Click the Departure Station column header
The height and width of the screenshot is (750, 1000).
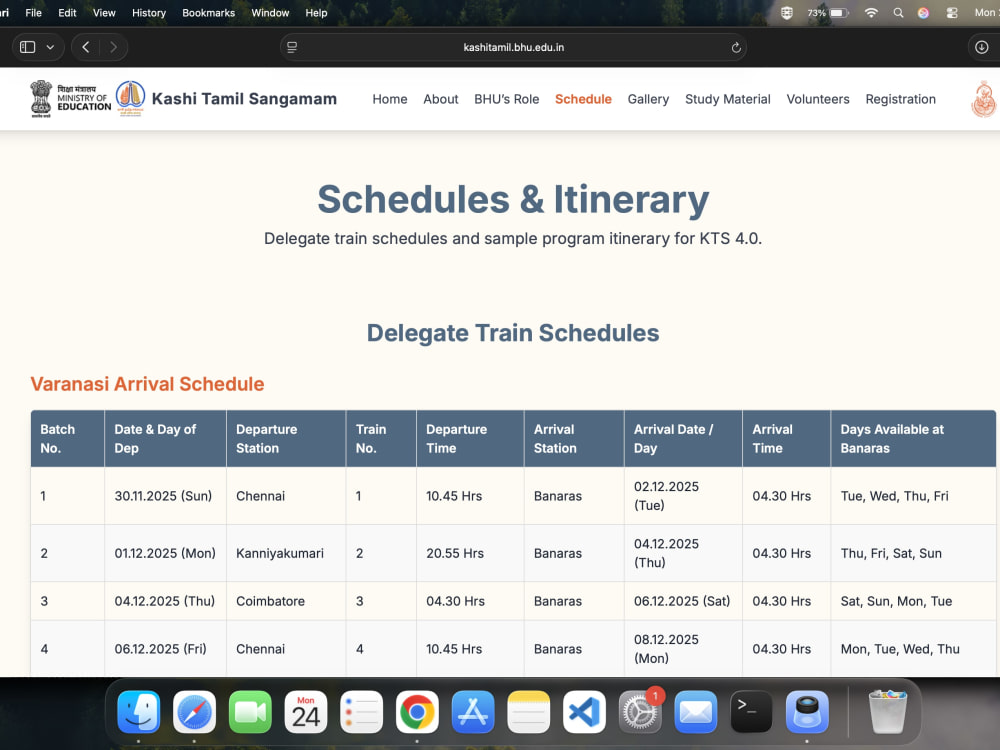pos(286,439)
